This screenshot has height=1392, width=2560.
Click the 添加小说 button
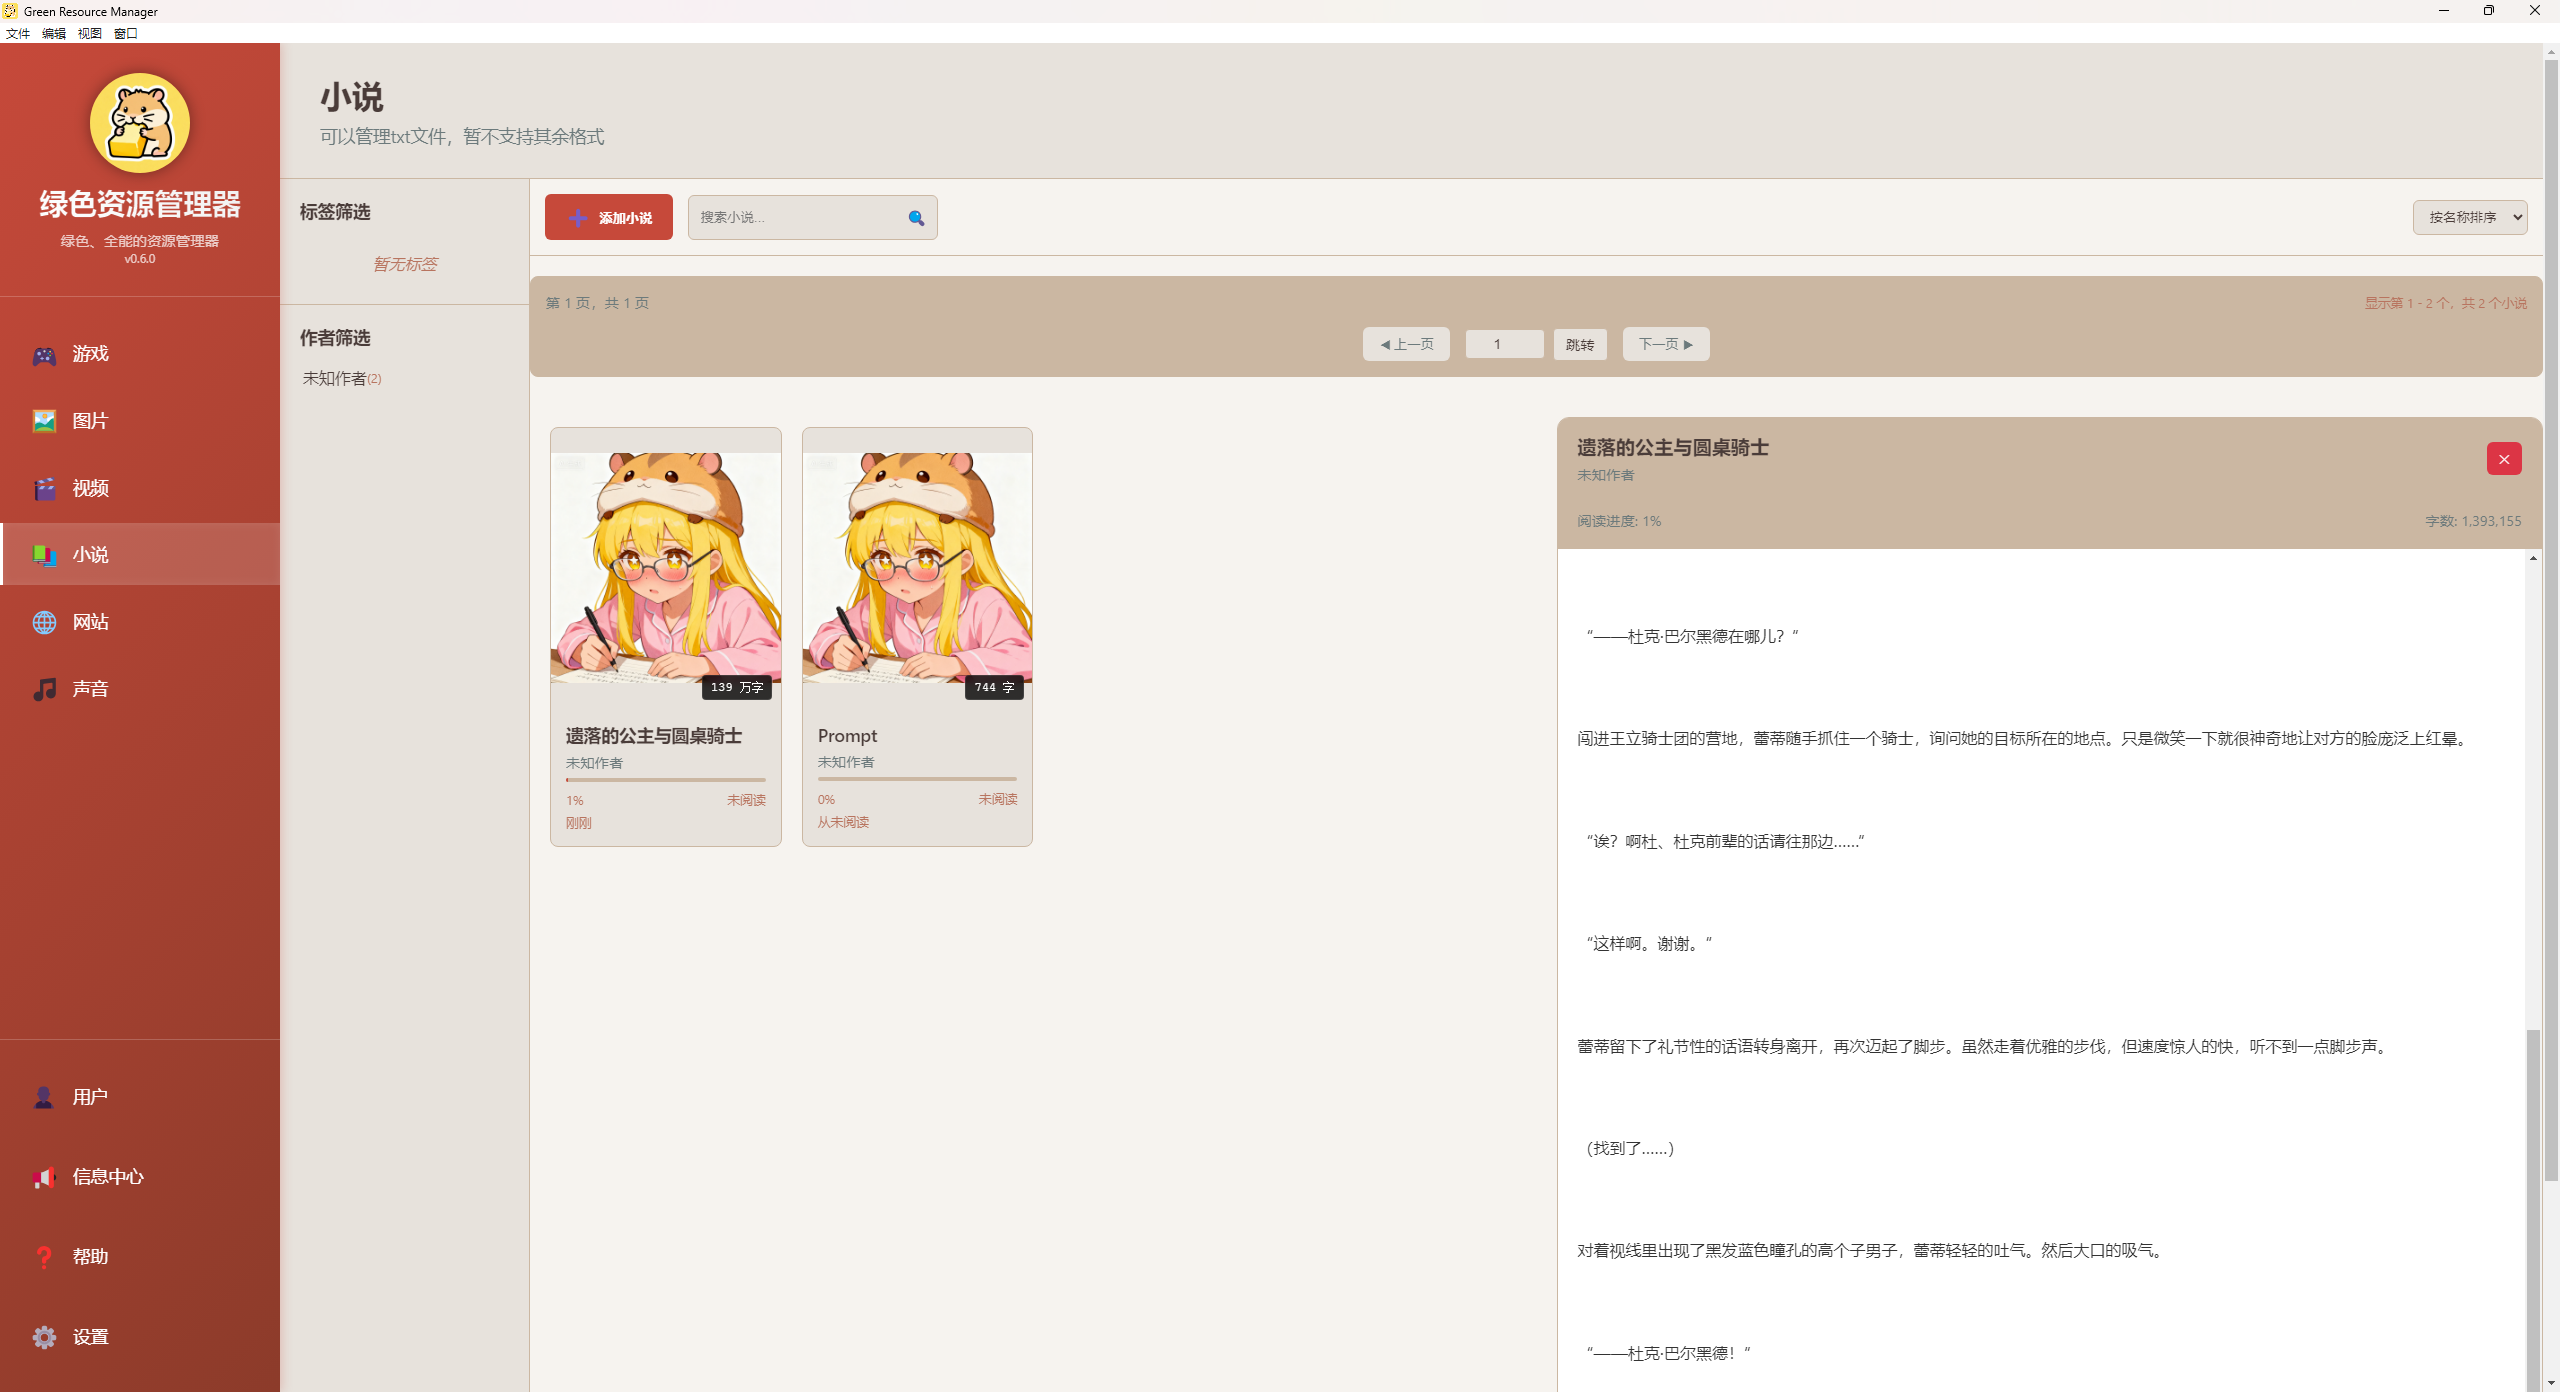pyautogui.click(x=609, y=217)
